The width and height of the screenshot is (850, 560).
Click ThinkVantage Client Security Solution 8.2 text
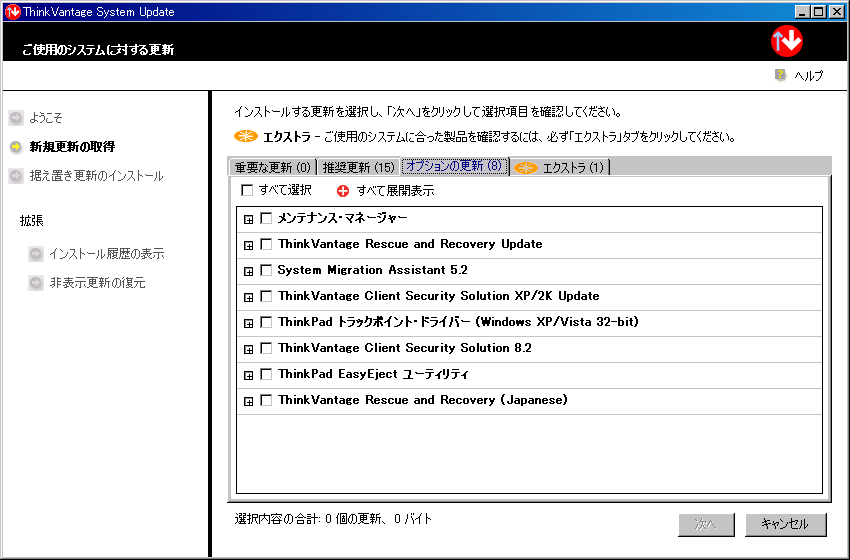click(x=405, y=348)
